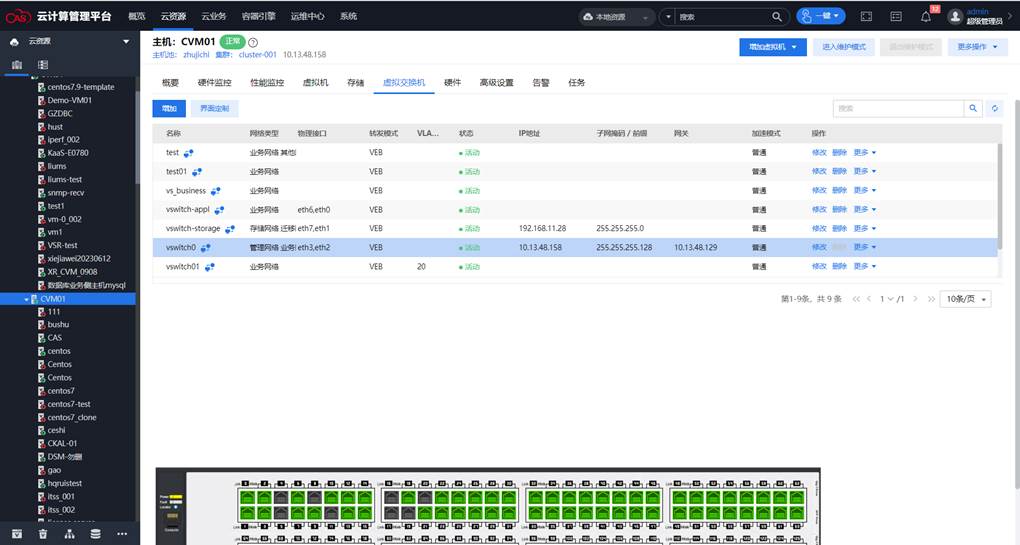
Task: Click the blue 增加 button
Action: pos(169,108)
